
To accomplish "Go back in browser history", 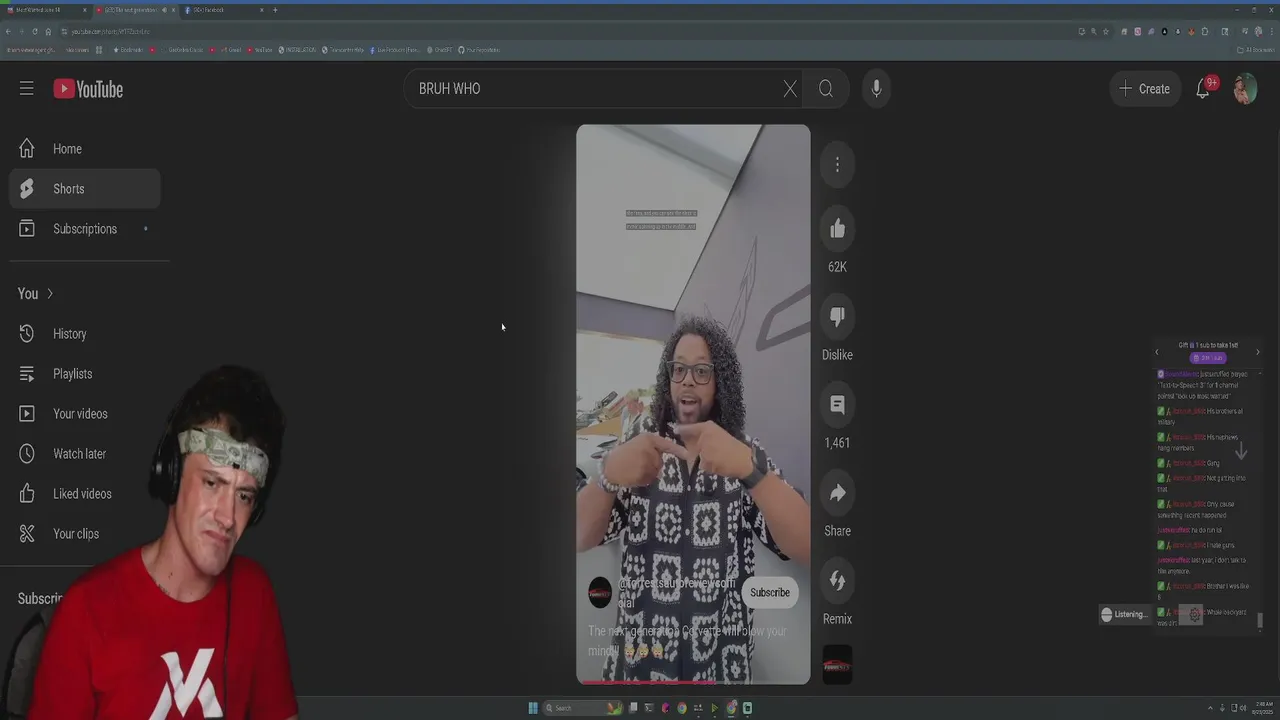I will point(8,31).
